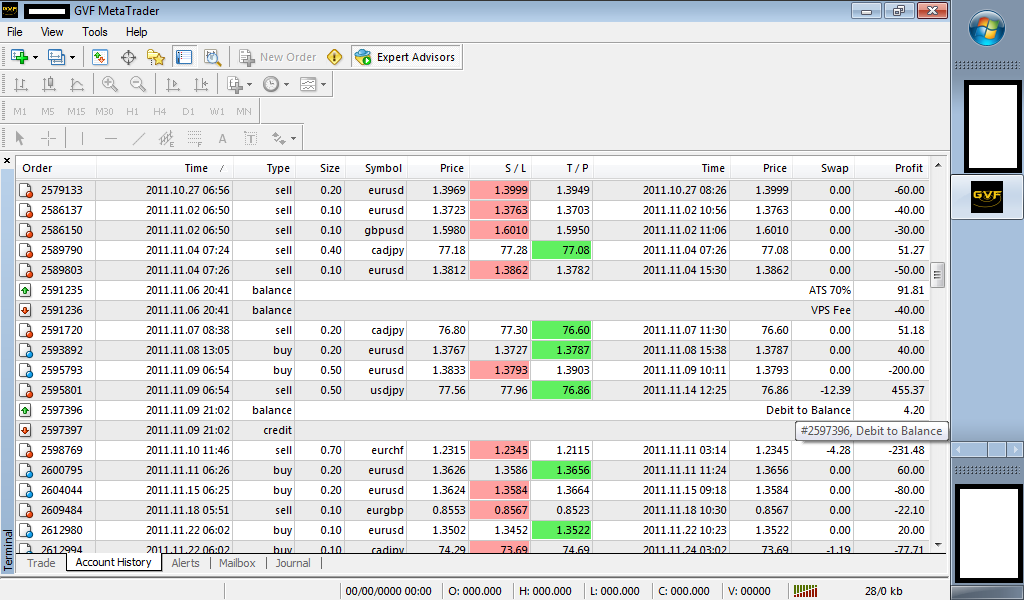
Task: Toggle the Terminal panel toolbar button
Action: pos(184,57)
